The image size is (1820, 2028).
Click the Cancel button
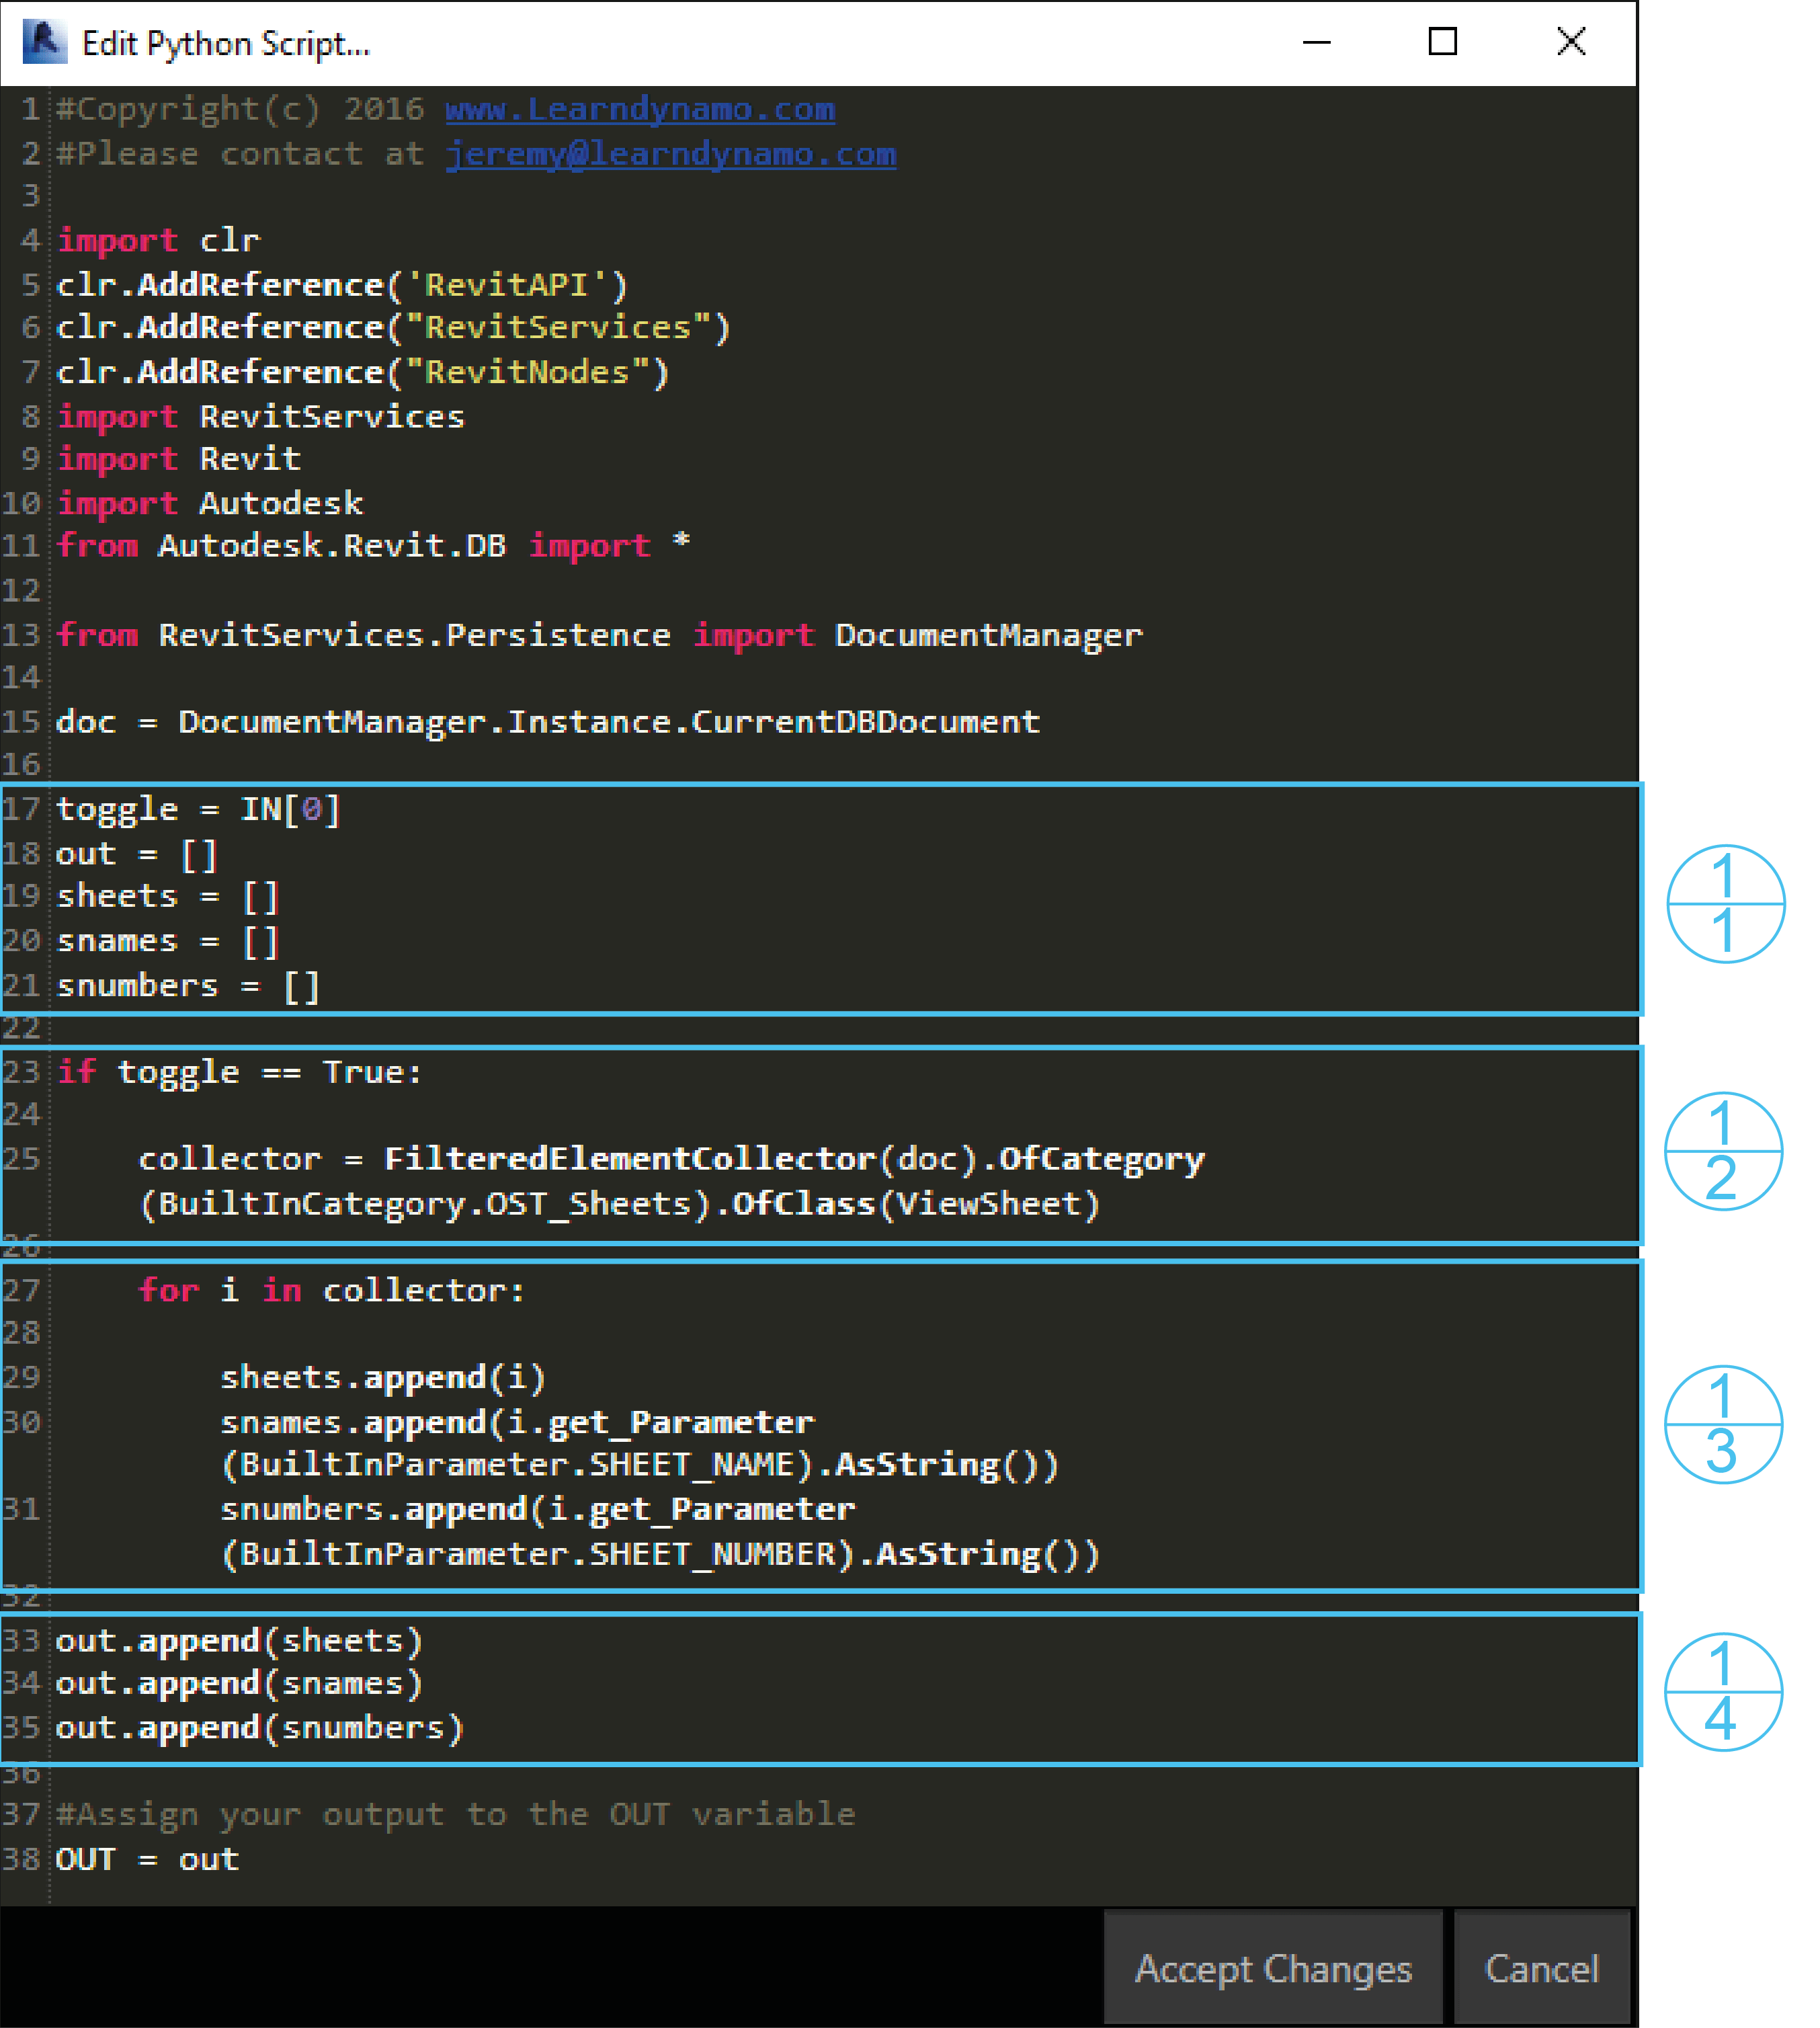click(x=1542, y=1968)
